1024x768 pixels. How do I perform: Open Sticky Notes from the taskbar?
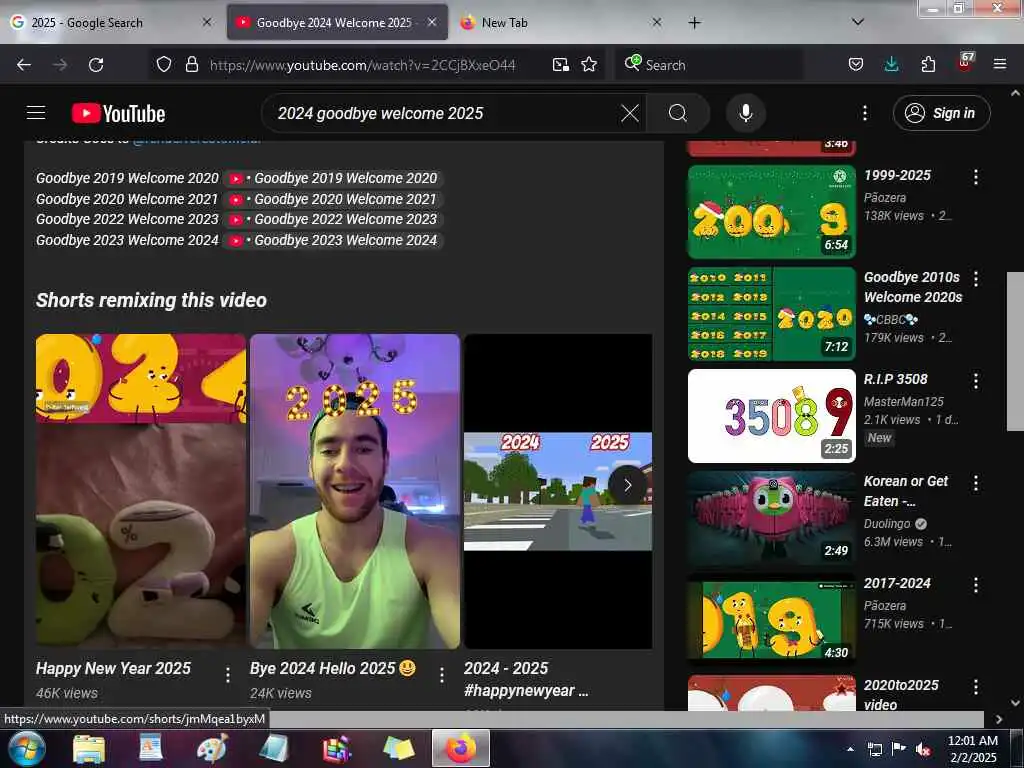click(x=399, y=749)
